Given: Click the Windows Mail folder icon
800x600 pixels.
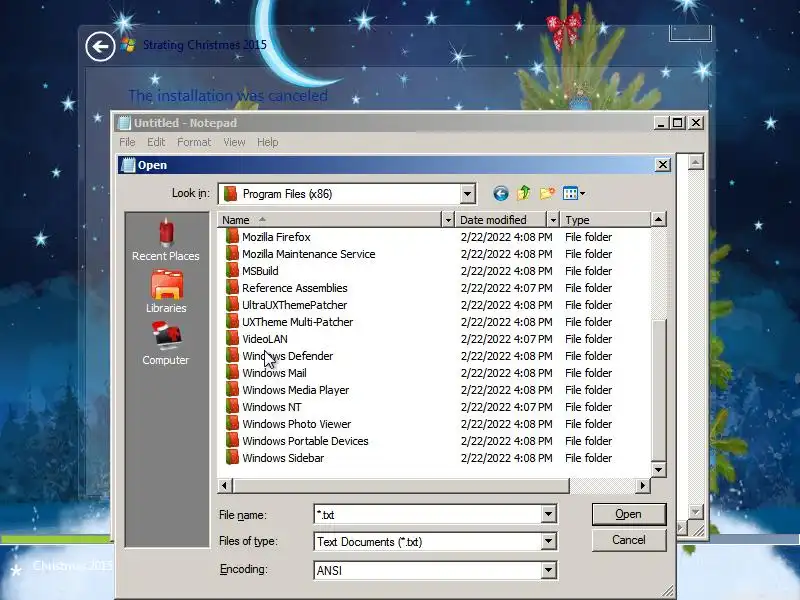Looking at the screenshot, I should 232,372.
